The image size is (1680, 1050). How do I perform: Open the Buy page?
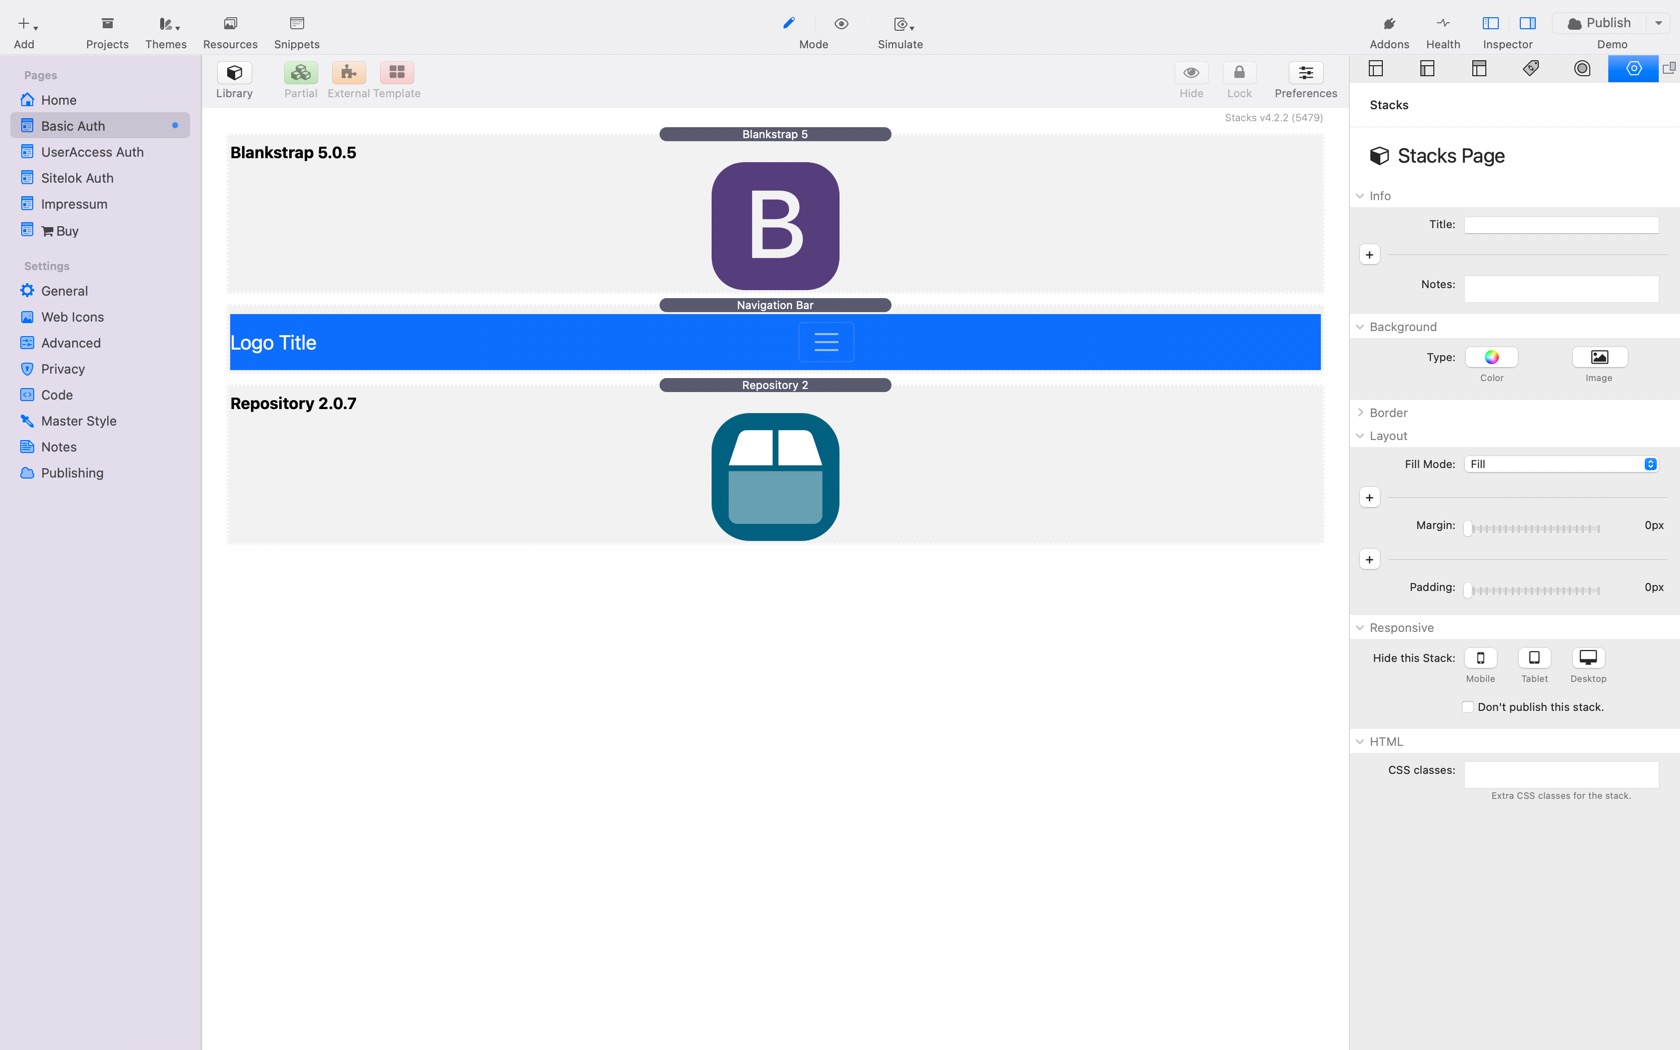pos(100,230)
